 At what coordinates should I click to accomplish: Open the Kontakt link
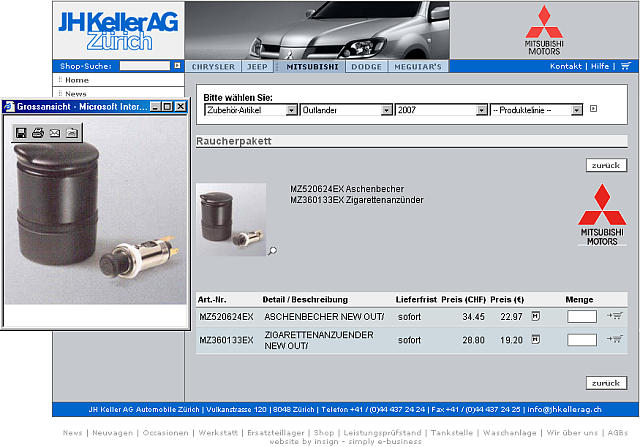tap(566, 66)
